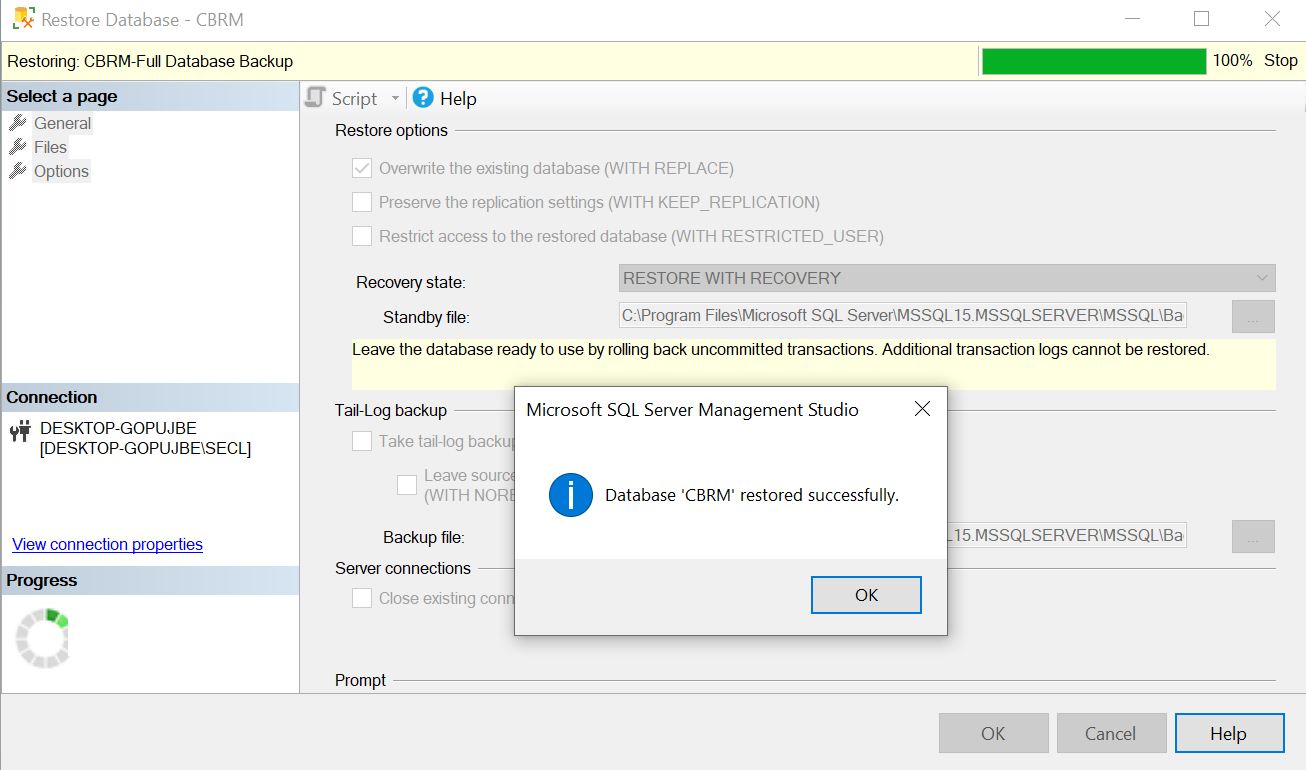The image size is (1306, 770).
Task: Expand the Script dropdown arrow
Action: coord(395,98)
